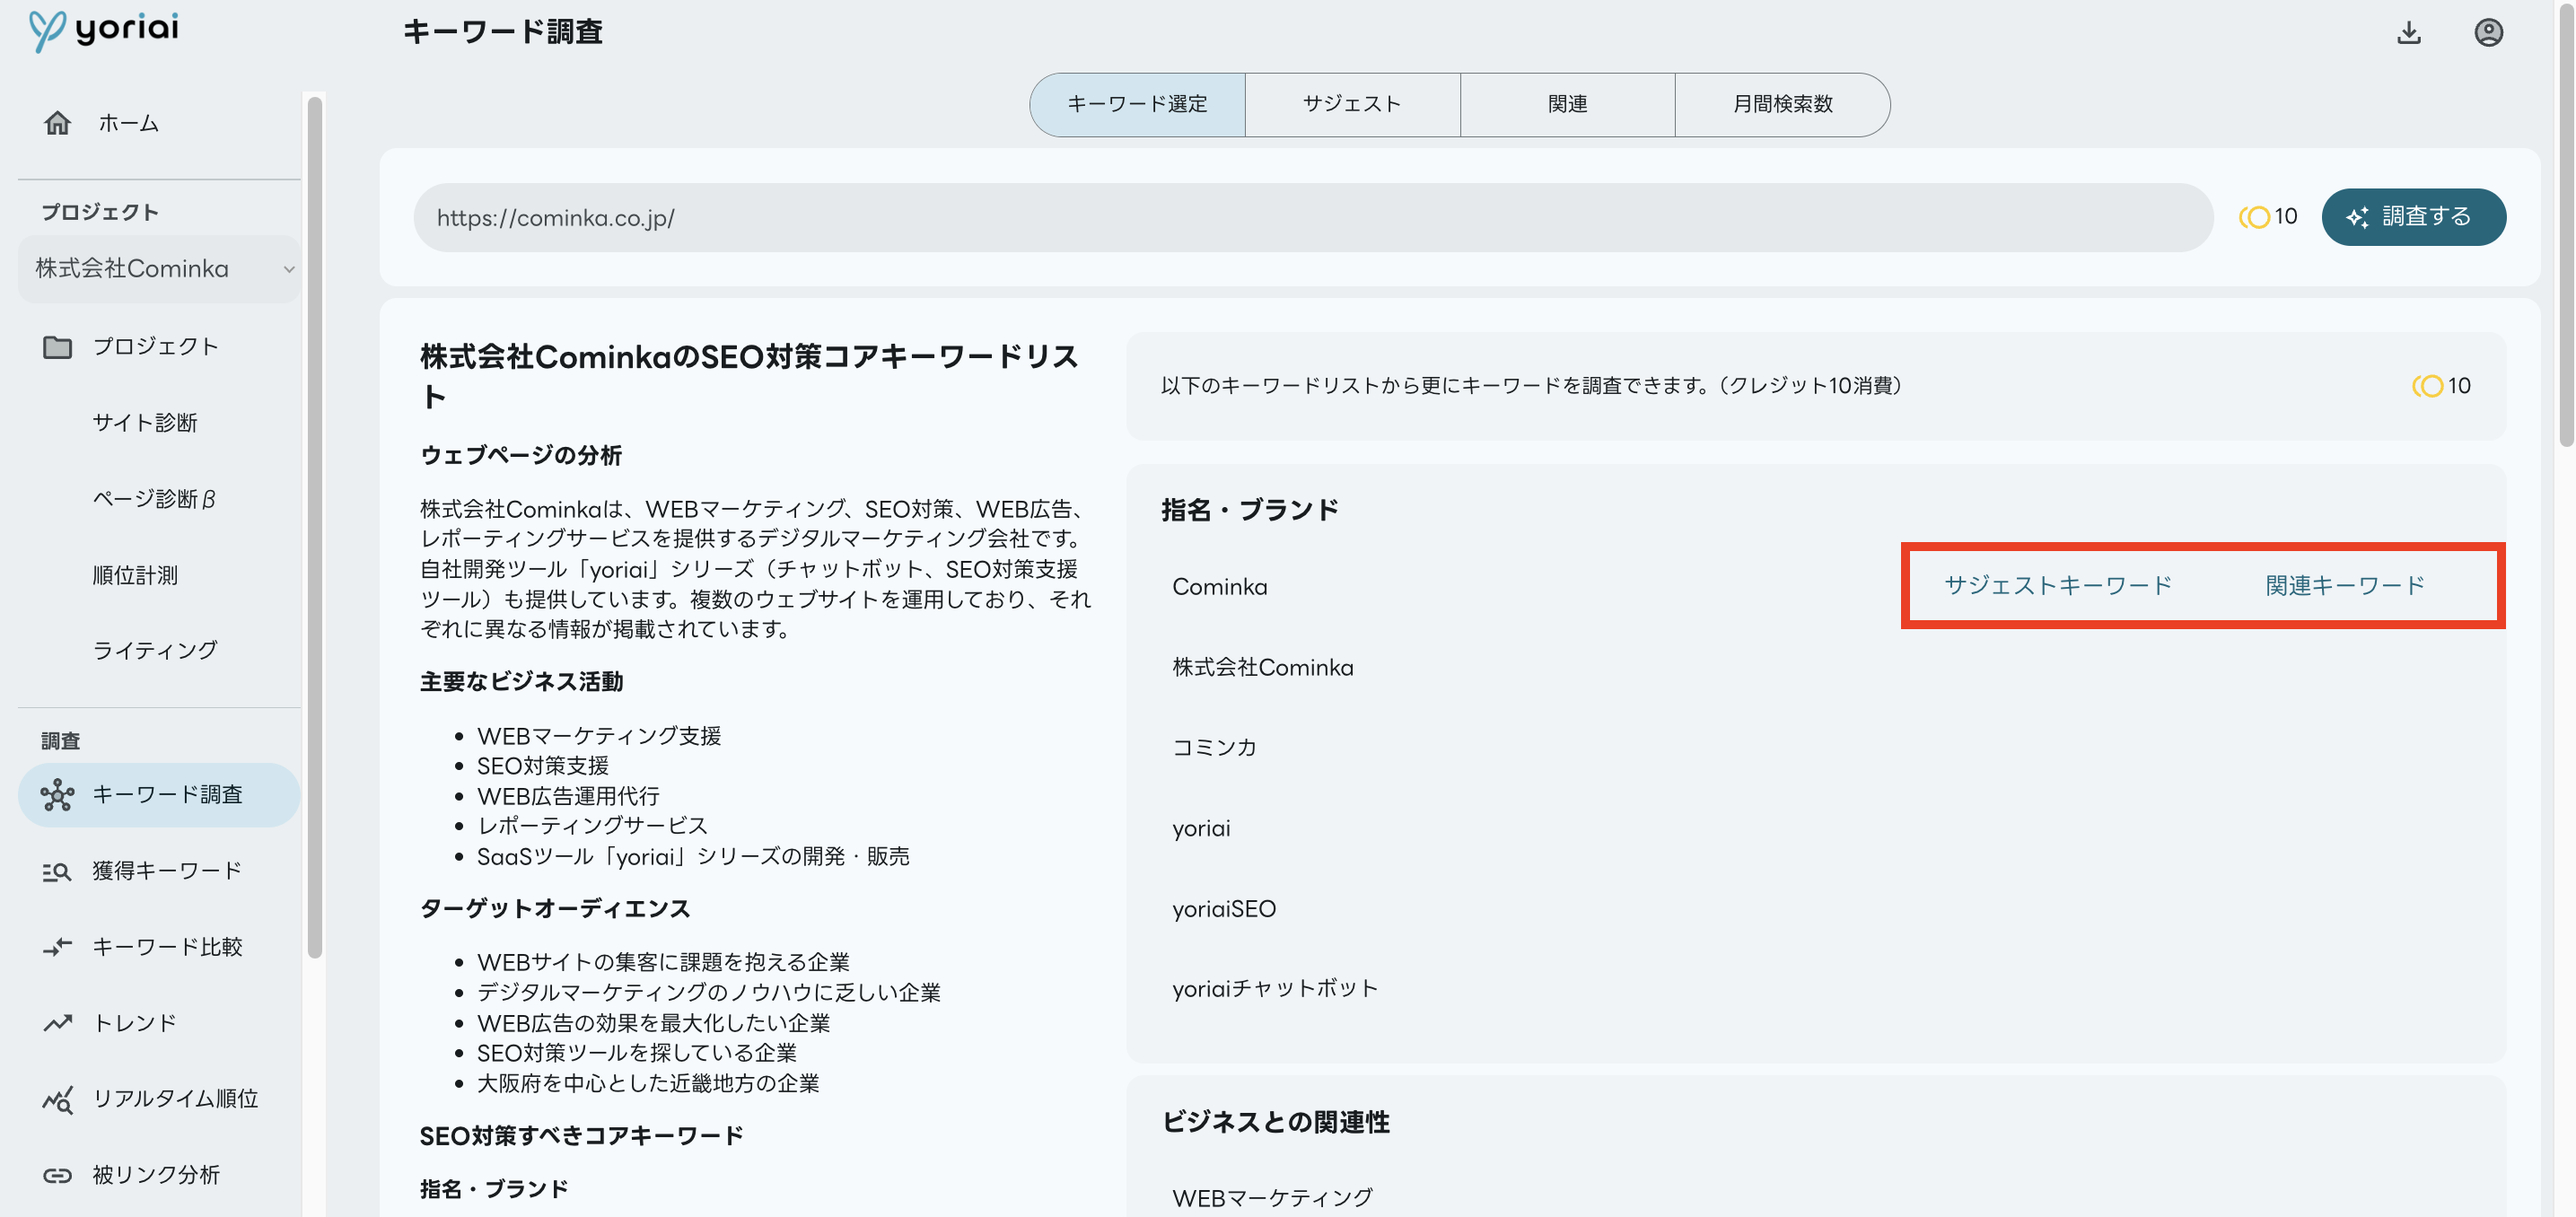This screenshot has height=1217, width=2576.
Task: Click the 獲得キーワード search-list icon
Action: pos(57,871)
